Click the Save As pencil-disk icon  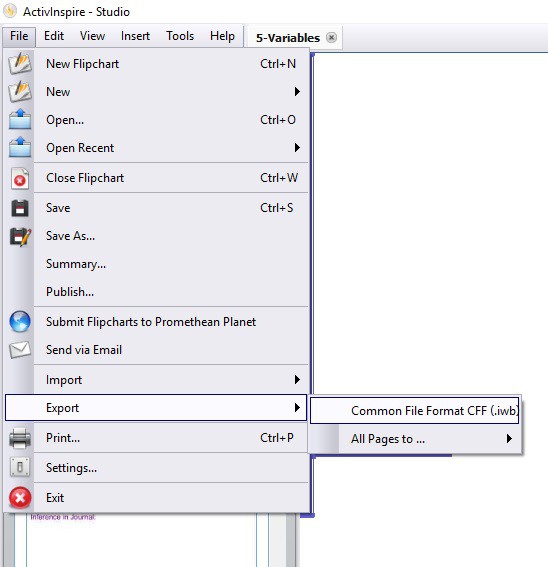[20, 237]
